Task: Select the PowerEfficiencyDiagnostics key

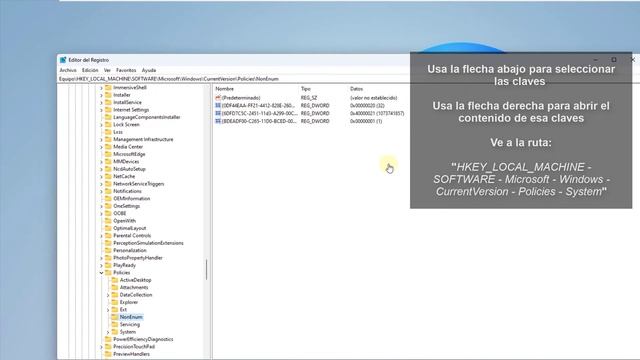Action: pyautogui.click(x=143, y=339)
